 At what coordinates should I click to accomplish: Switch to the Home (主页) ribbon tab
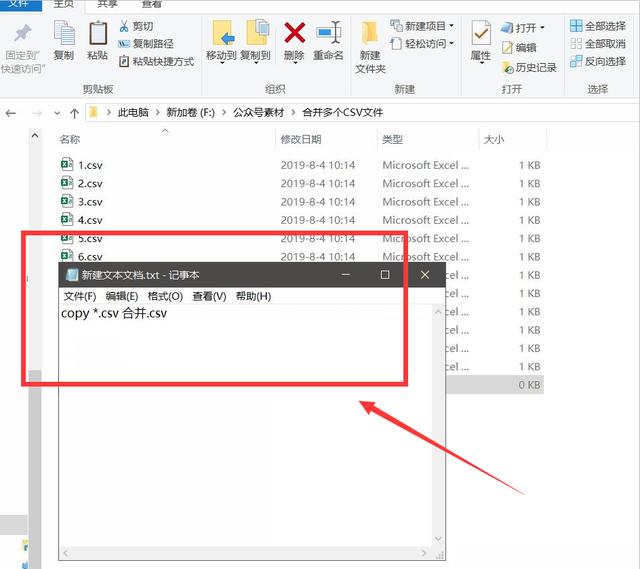point(64,4)
